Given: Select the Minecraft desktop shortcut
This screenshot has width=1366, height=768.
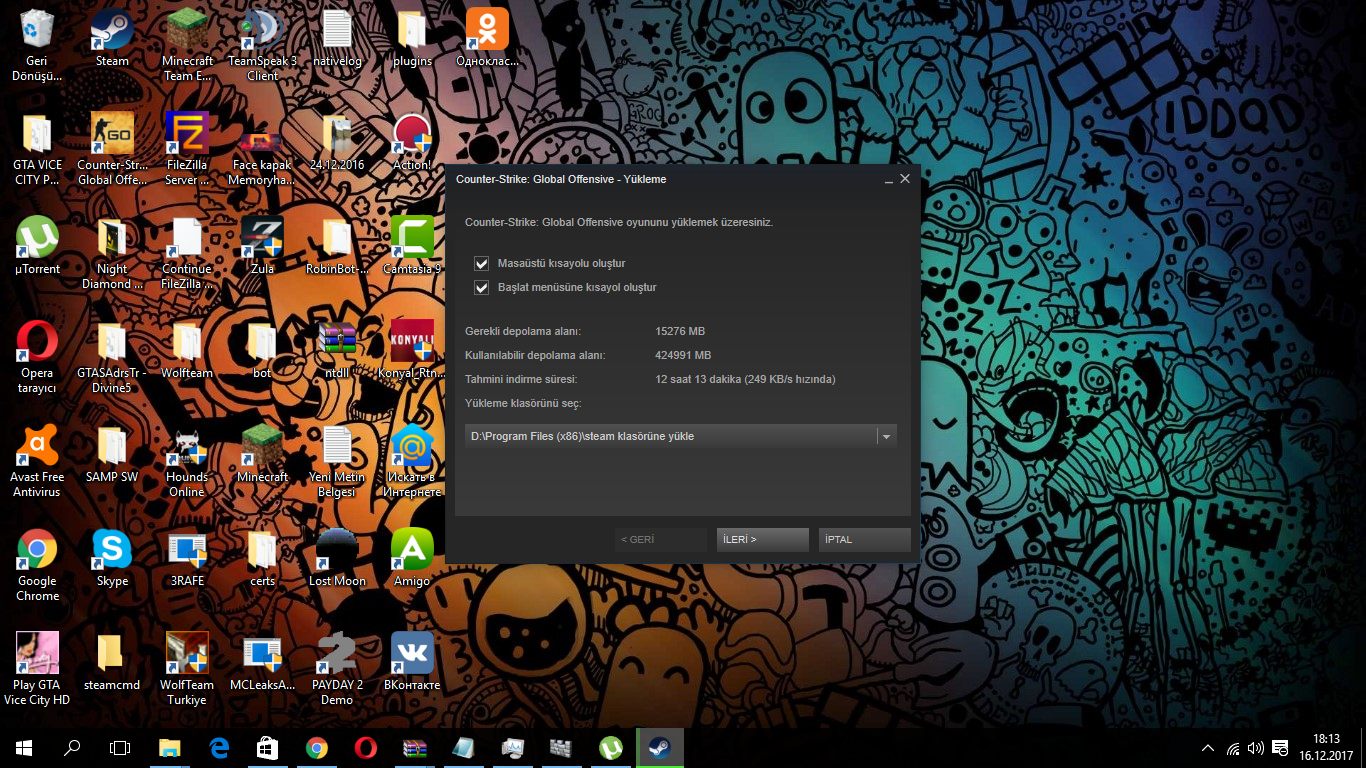Looking at the screenshot, I should pos(262,454).
